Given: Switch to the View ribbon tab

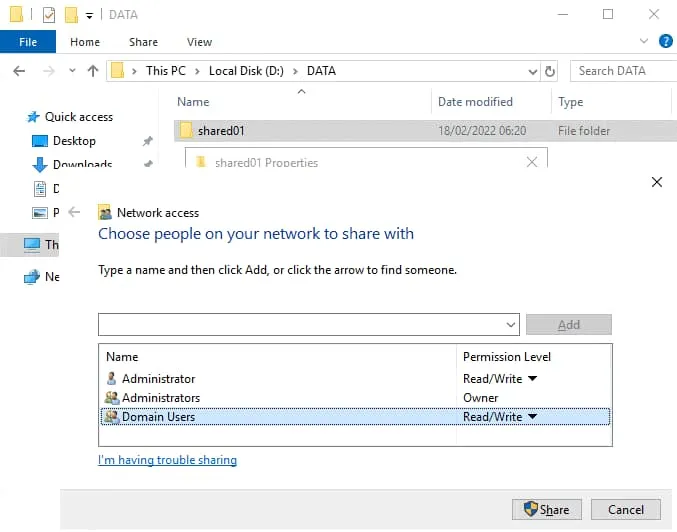Looking at the screenshot, I should click(199, 42).
